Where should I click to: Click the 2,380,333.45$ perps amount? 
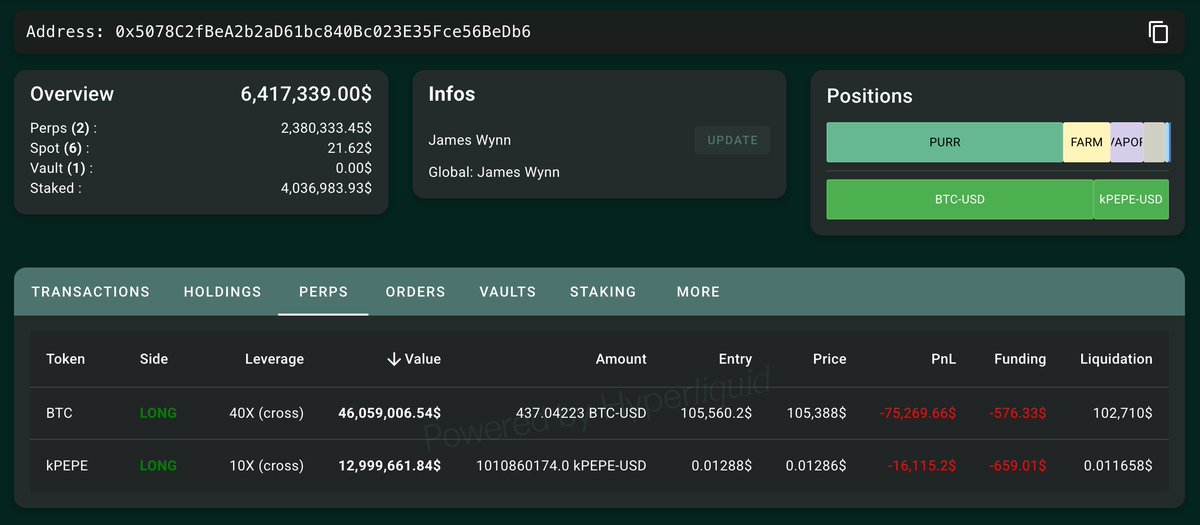[x=327, y=128]
